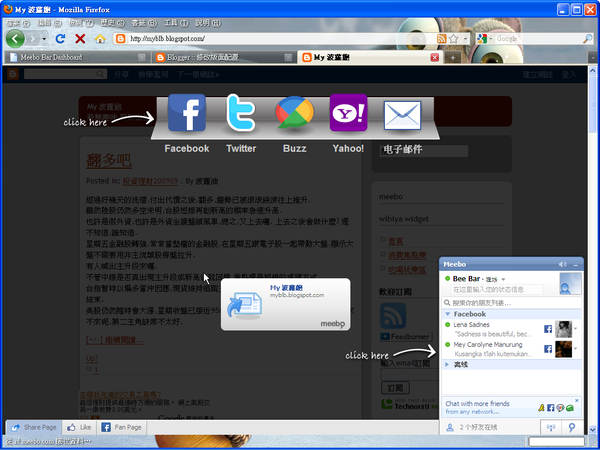
Task: Go to the home page icon
Action: pyautogui.click(x=100, y=39)
